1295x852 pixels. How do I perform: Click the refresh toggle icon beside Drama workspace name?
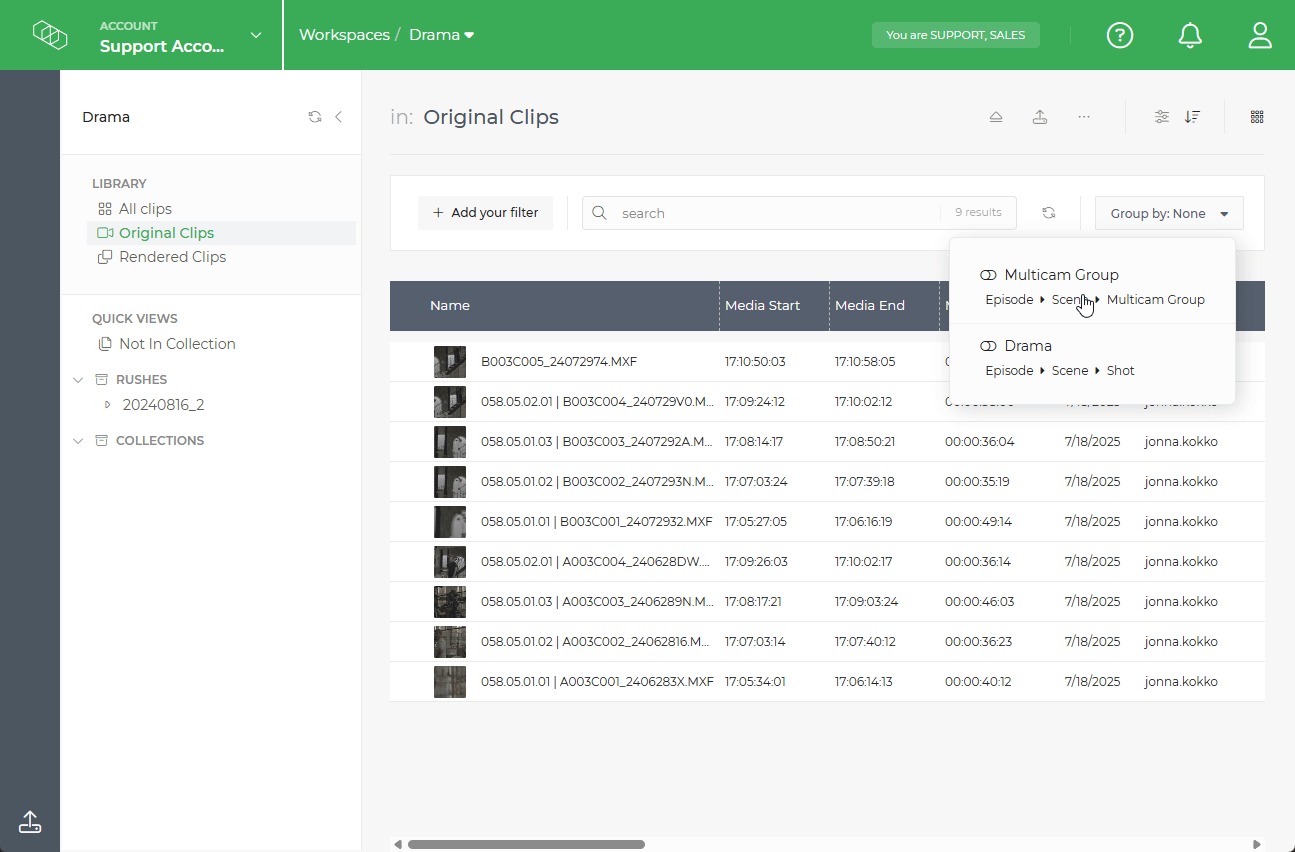click(x=315, y=116)
